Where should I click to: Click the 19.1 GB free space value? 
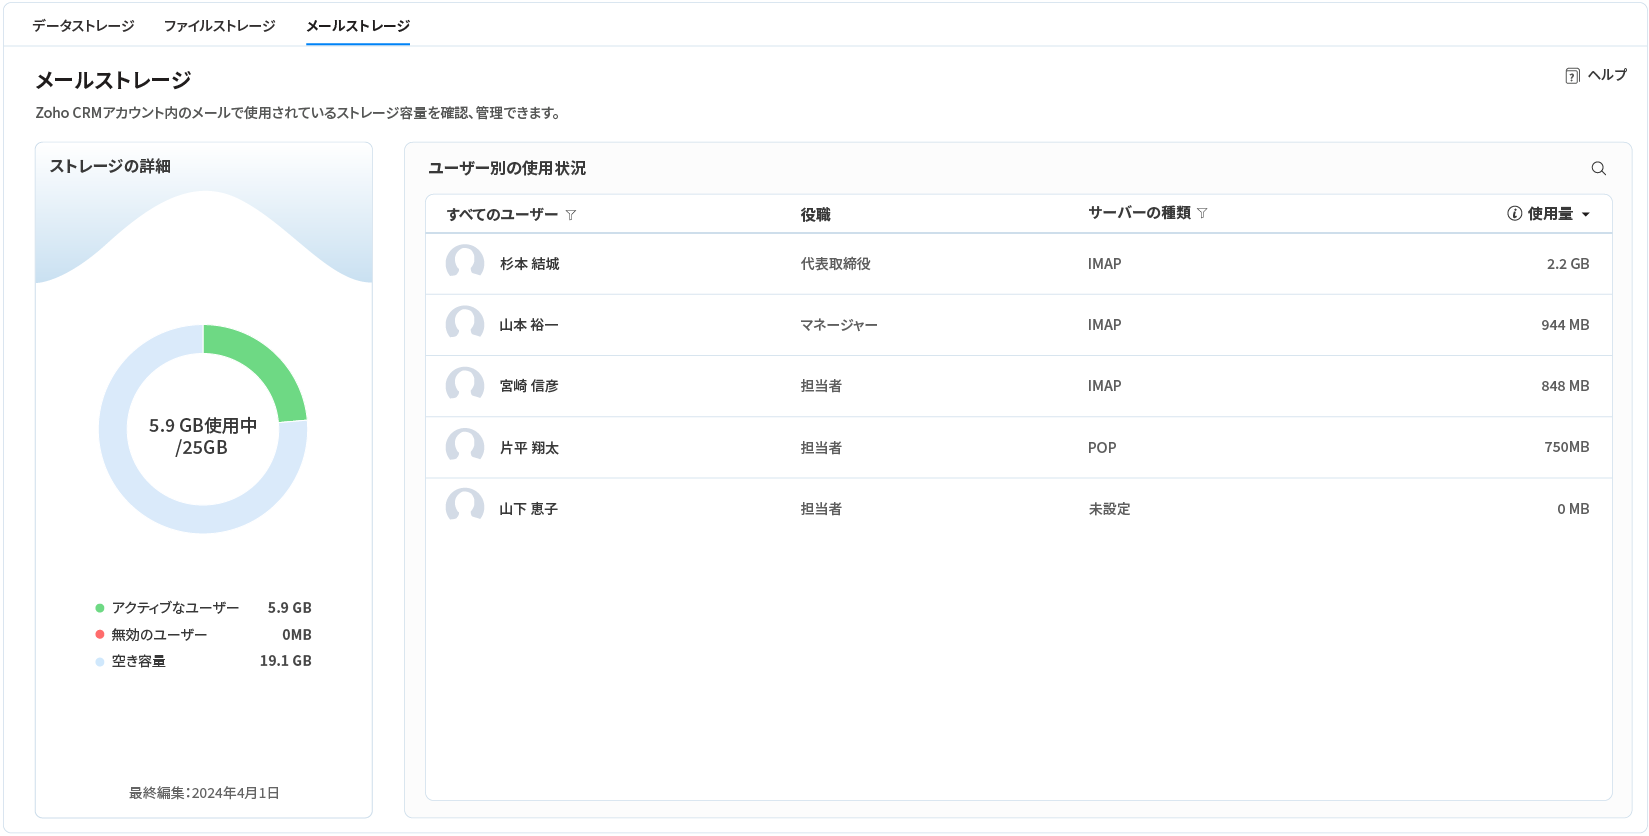pos(286,661)
